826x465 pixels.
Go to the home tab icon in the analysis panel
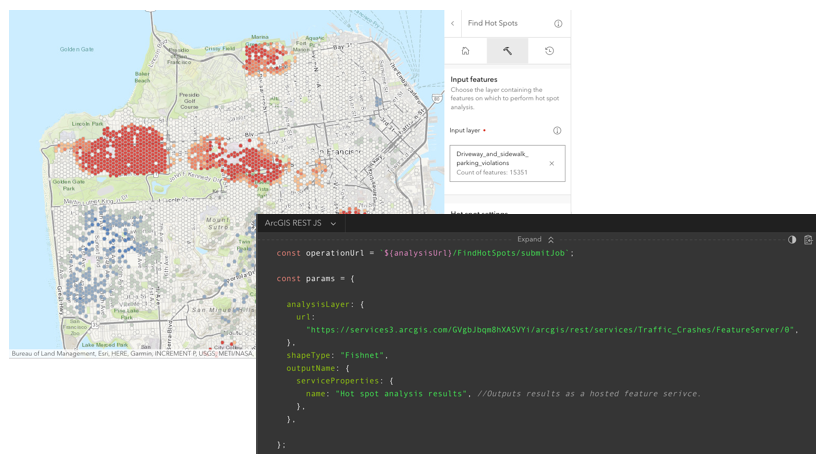point(465,51)
